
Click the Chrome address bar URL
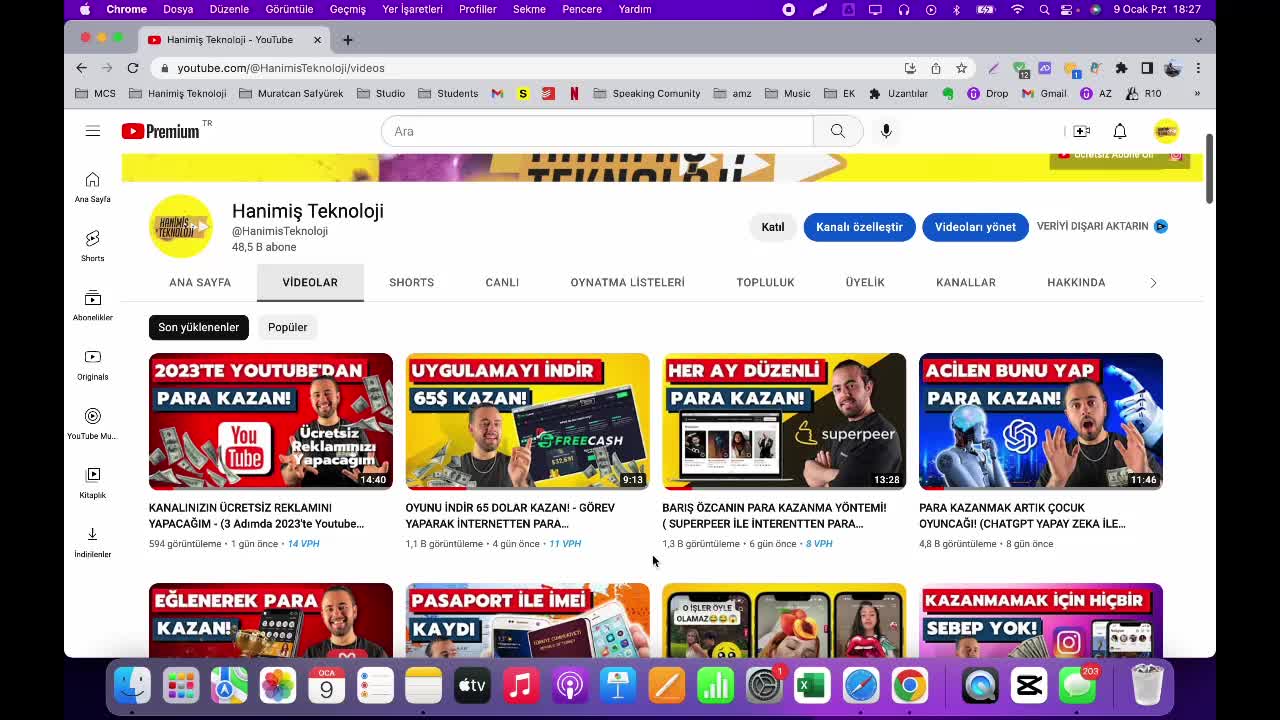point(281,68)
